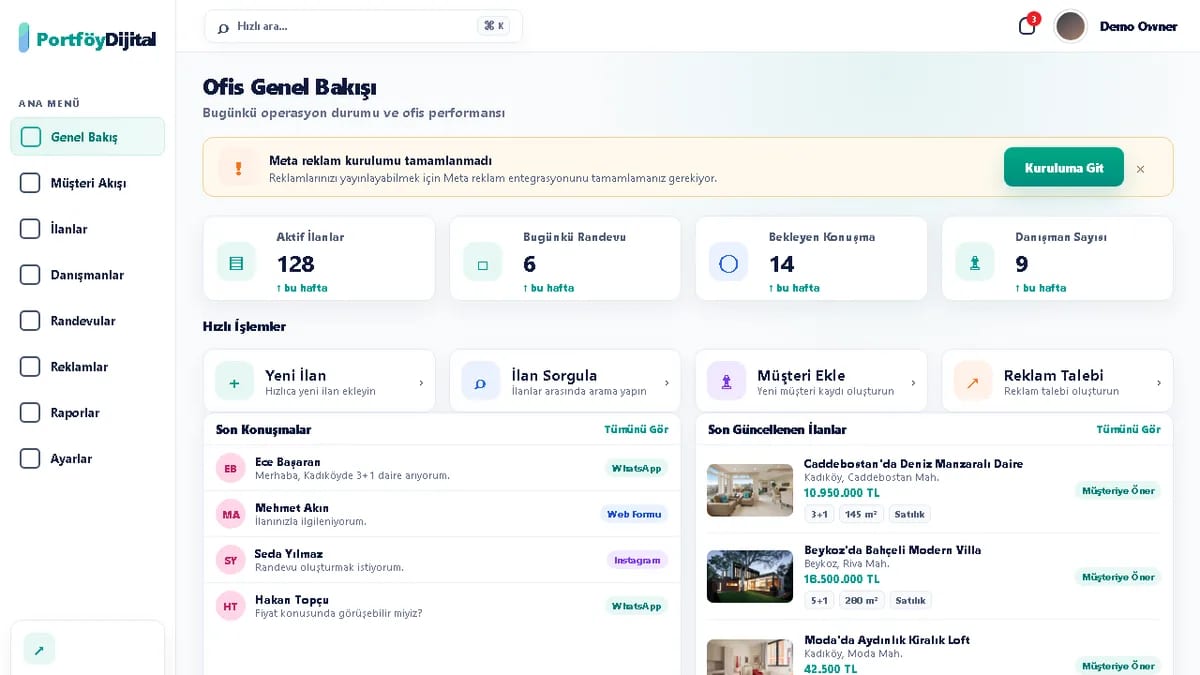Screen dimensions: 1200x675
Task: Click the "Beykoz'da Bahçeli Modern Villa" title
Action: point(892,550)
